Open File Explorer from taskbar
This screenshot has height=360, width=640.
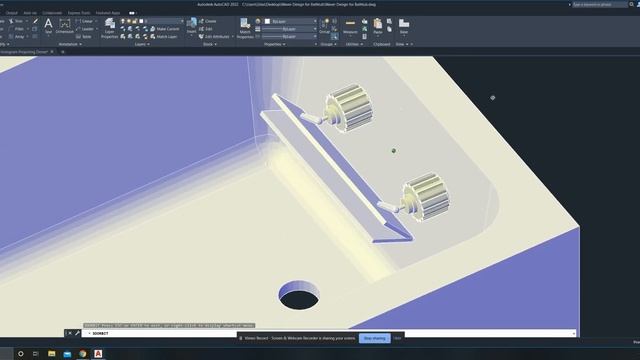coord(51,353)
